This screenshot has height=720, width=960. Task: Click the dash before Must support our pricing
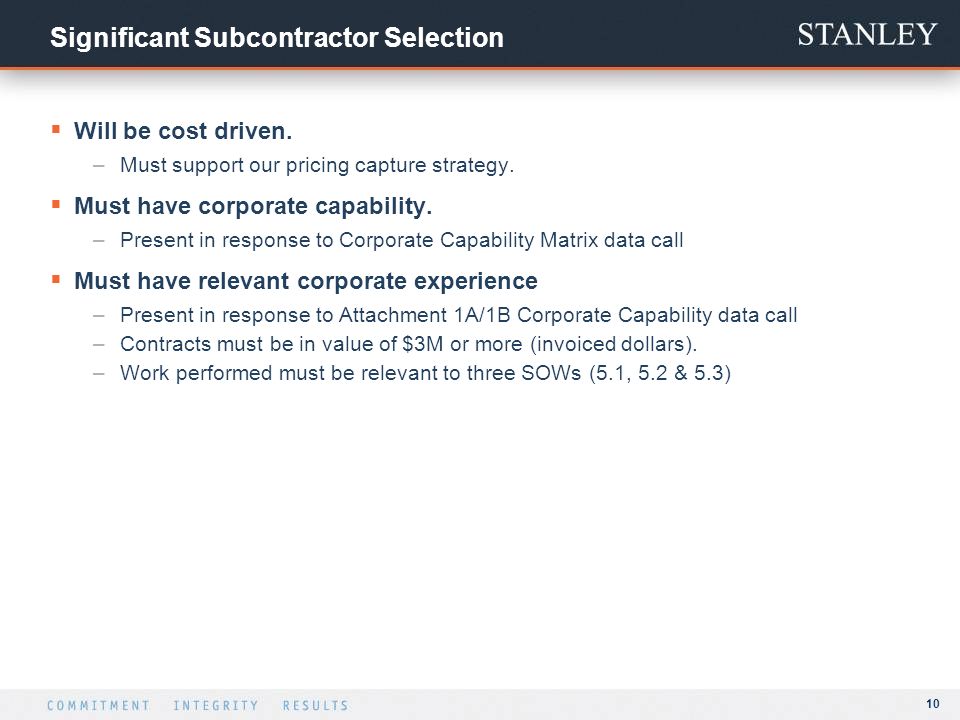tap(99, 165)
